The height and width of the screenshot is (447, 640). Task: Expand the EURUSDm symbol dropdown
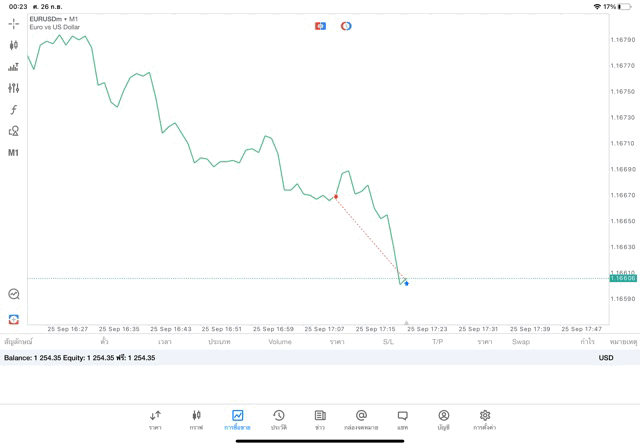click(x=55, y=19)
